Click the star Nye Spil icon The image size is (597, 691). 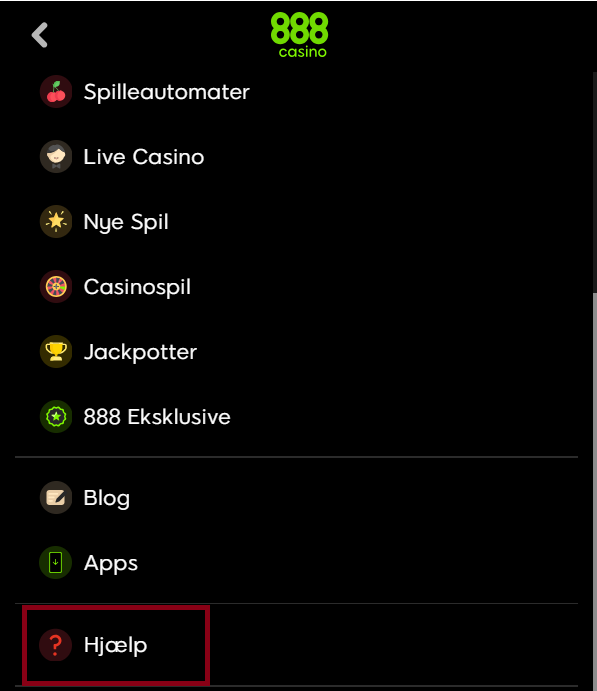coord(56,221)
